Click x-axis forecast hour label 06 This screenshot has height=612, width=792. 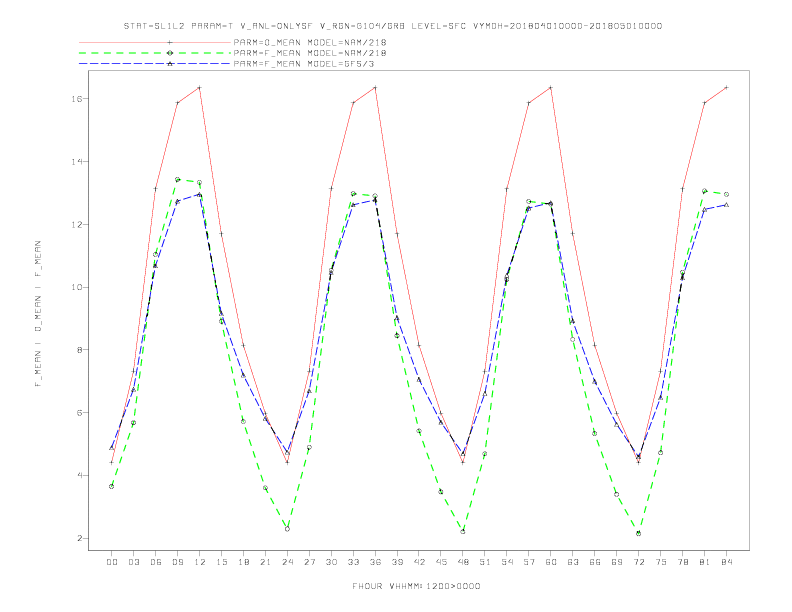(156, 562)
